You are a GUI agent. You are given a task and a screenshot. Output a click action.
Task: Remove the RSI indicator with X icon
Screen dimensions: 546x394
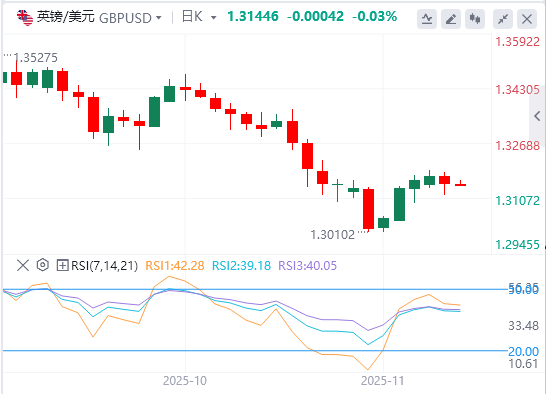(23, 265)
